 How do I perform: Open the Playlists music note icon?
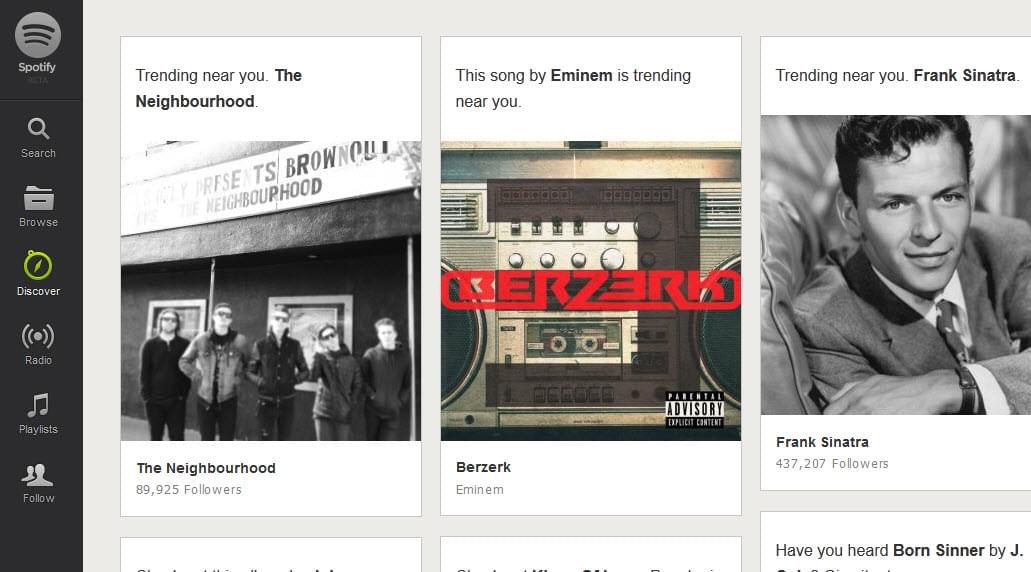[x=38, y=404]
